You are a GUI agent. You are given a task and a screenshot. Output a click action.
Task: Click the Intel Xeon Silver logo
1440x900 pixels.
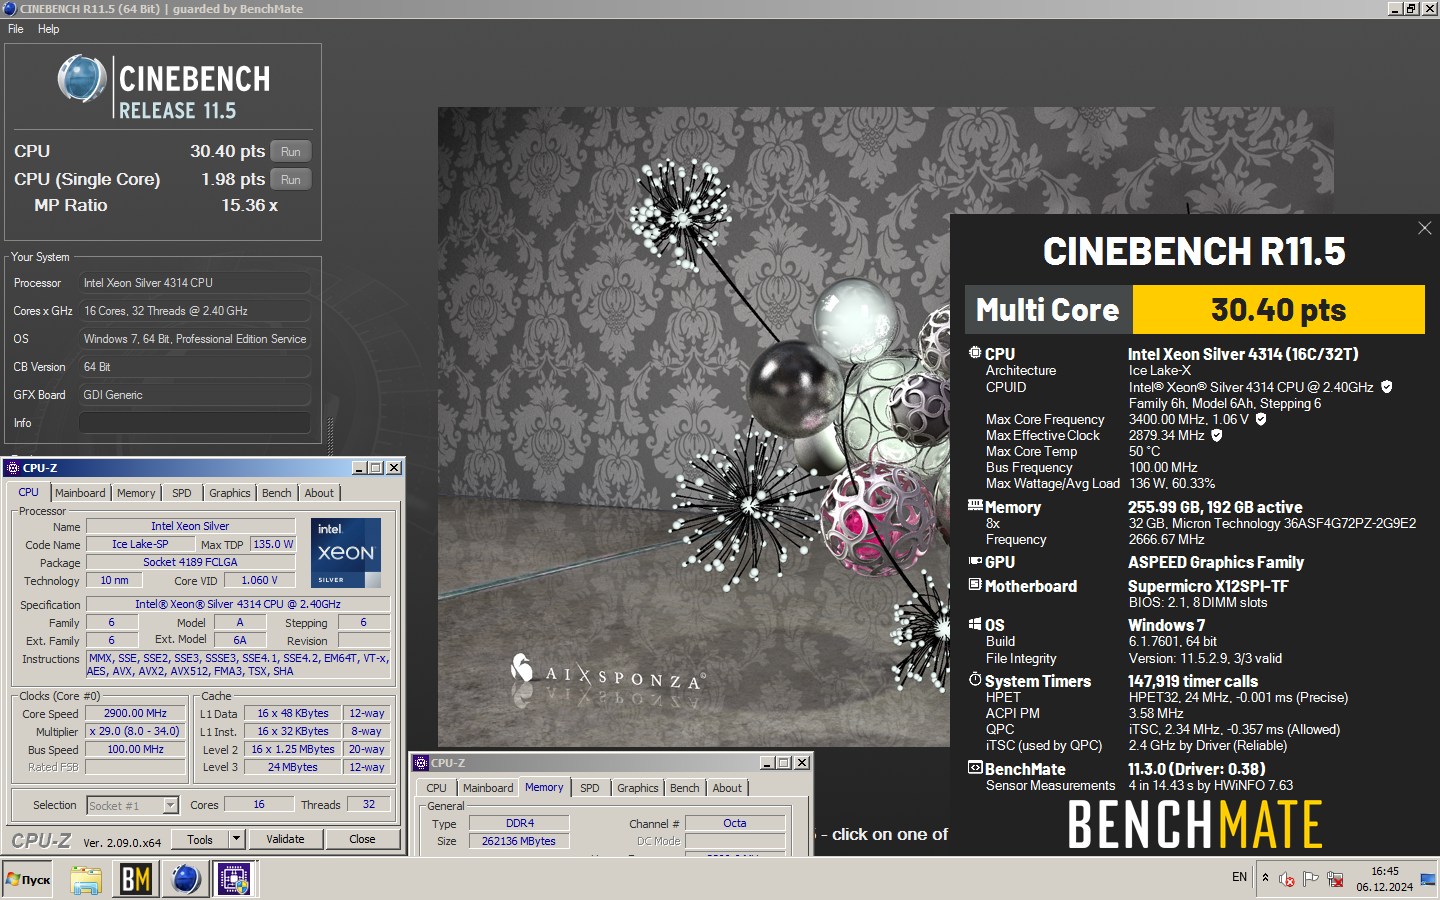(x=345, y=552)
